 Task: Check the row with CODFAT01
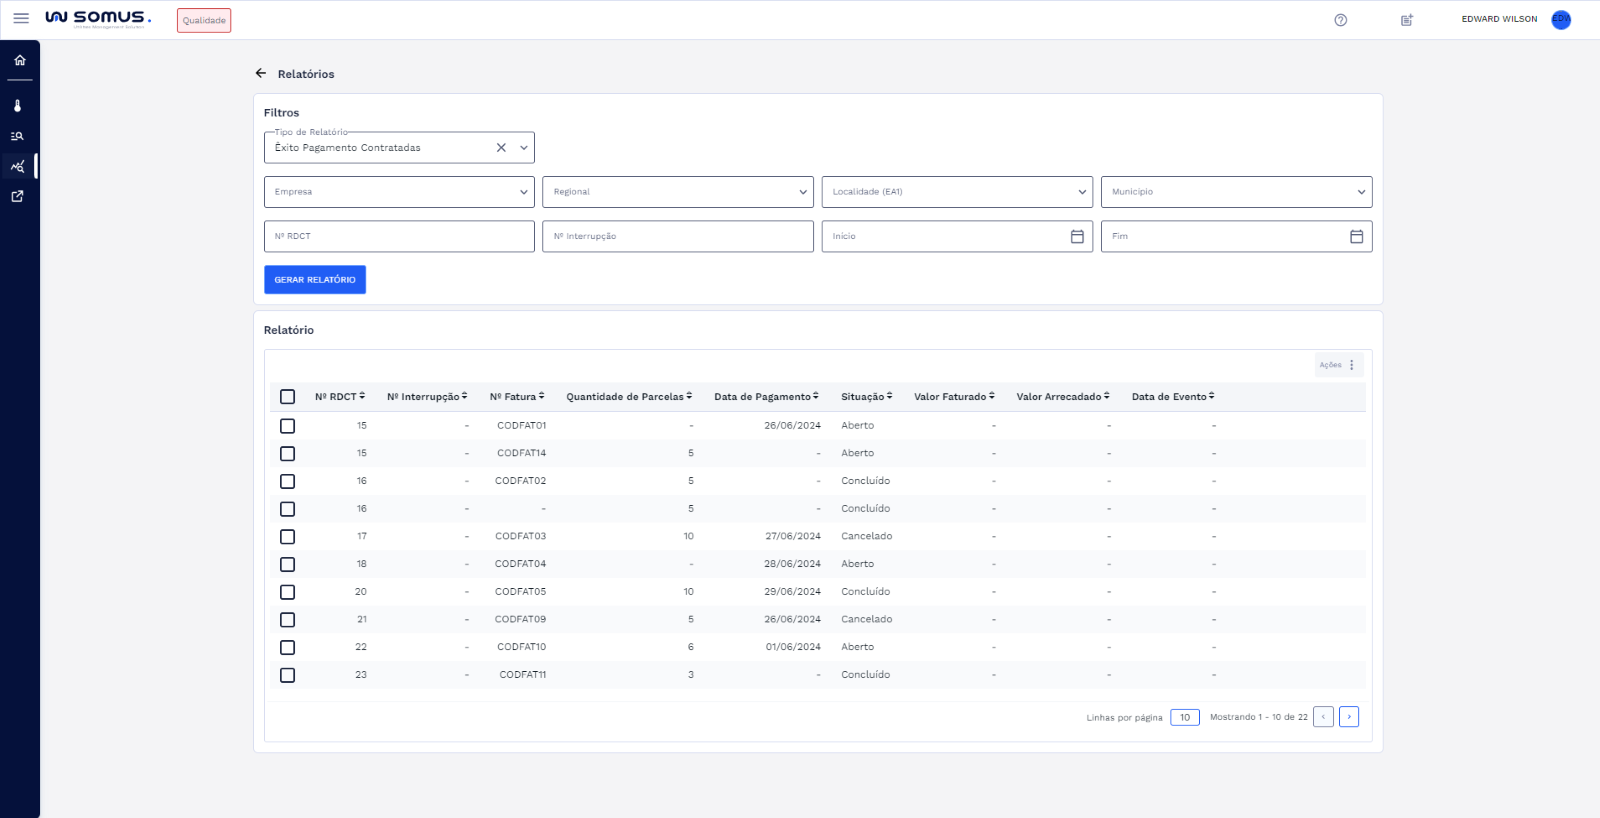click(x=287, y=426)
